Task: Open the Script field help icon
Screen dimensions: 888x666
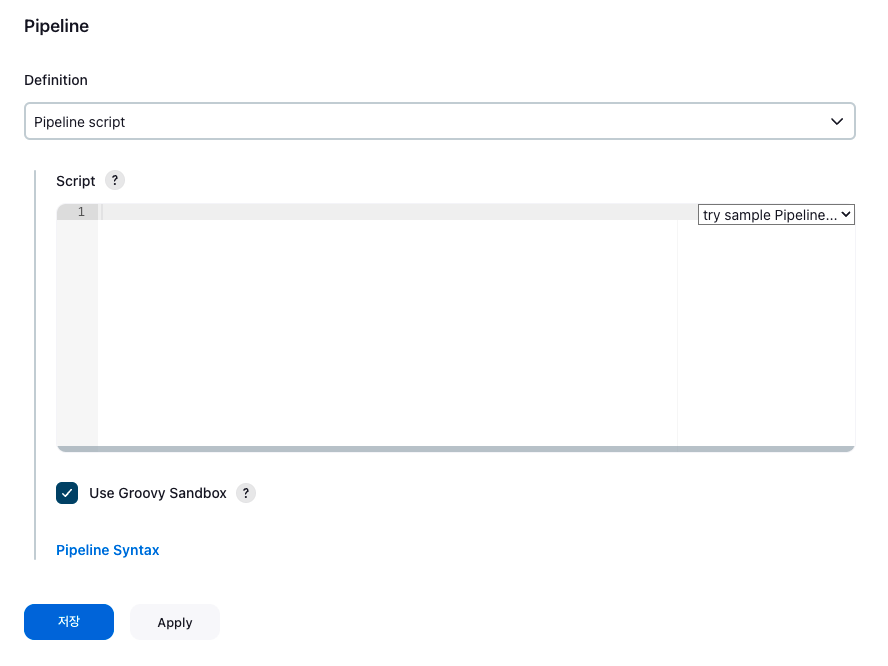Action: coord(115,181)
